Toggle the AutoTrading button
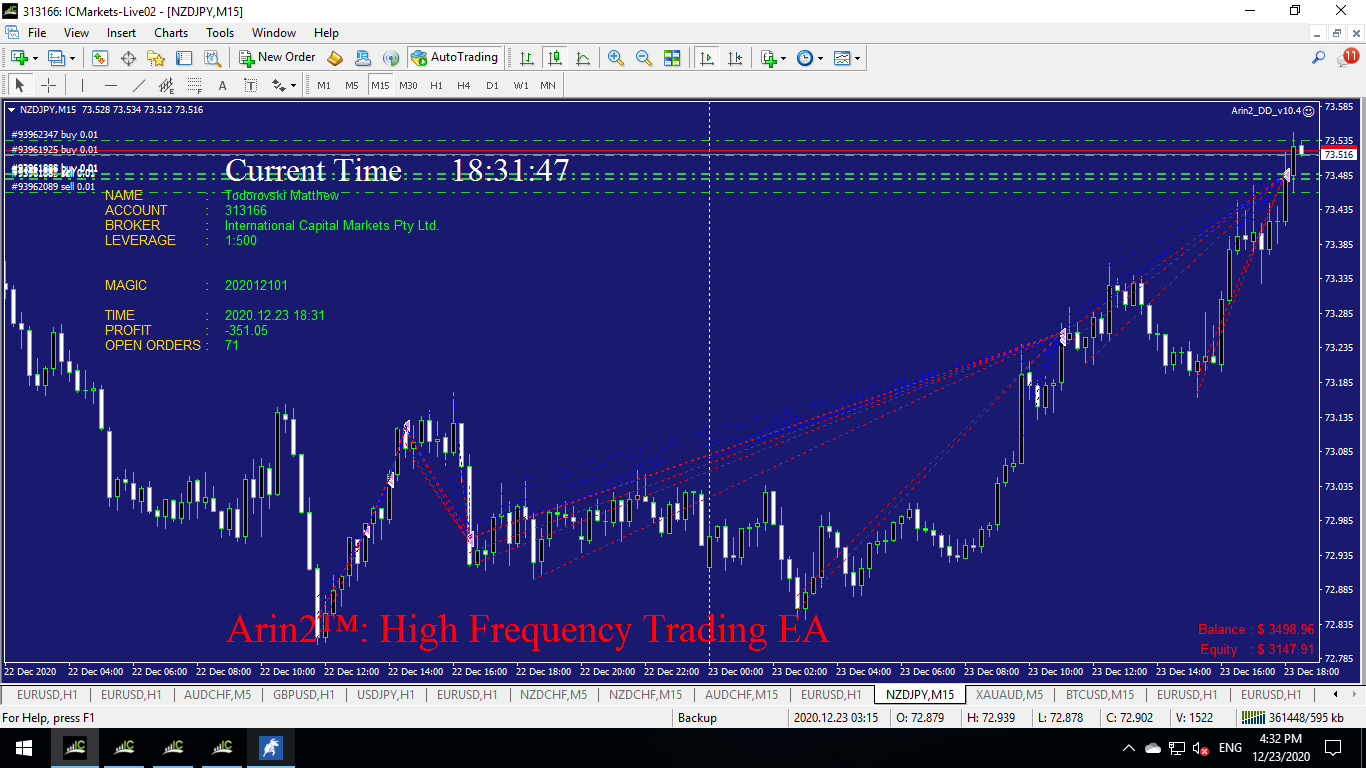 pyautogui.click(x=455, y=58)
